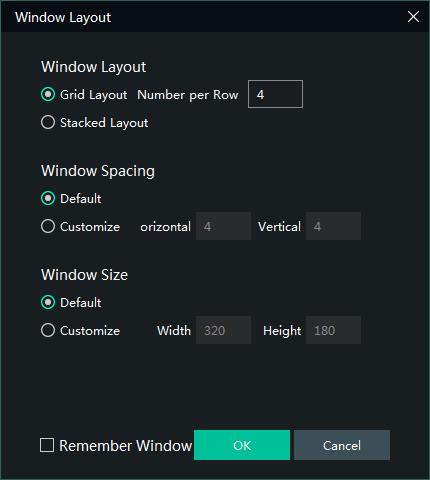Click the Horizontal spacing field
430x480 pixels.
coord(223,226)
